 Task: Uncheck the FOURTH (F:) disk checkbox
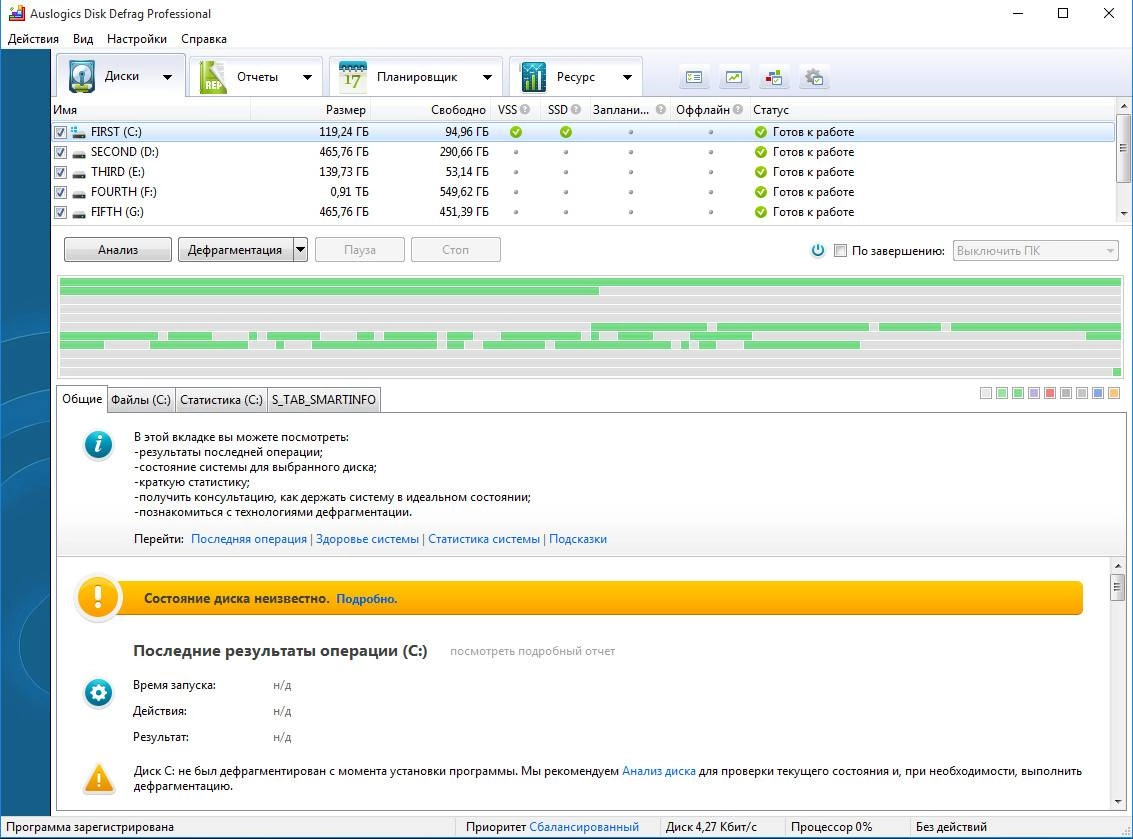point(60,193)
